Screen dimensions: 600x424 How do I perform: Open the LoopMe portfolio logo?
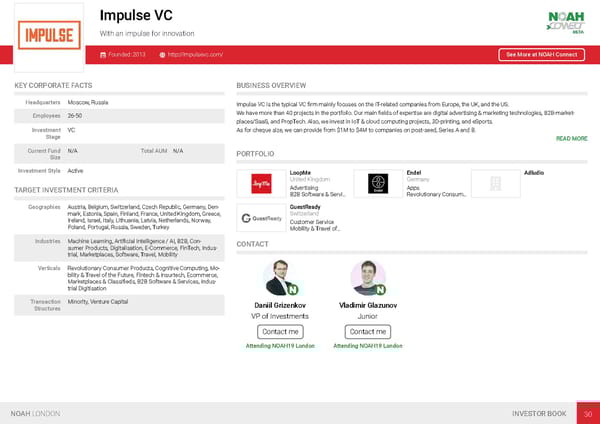tap(261, 184)
